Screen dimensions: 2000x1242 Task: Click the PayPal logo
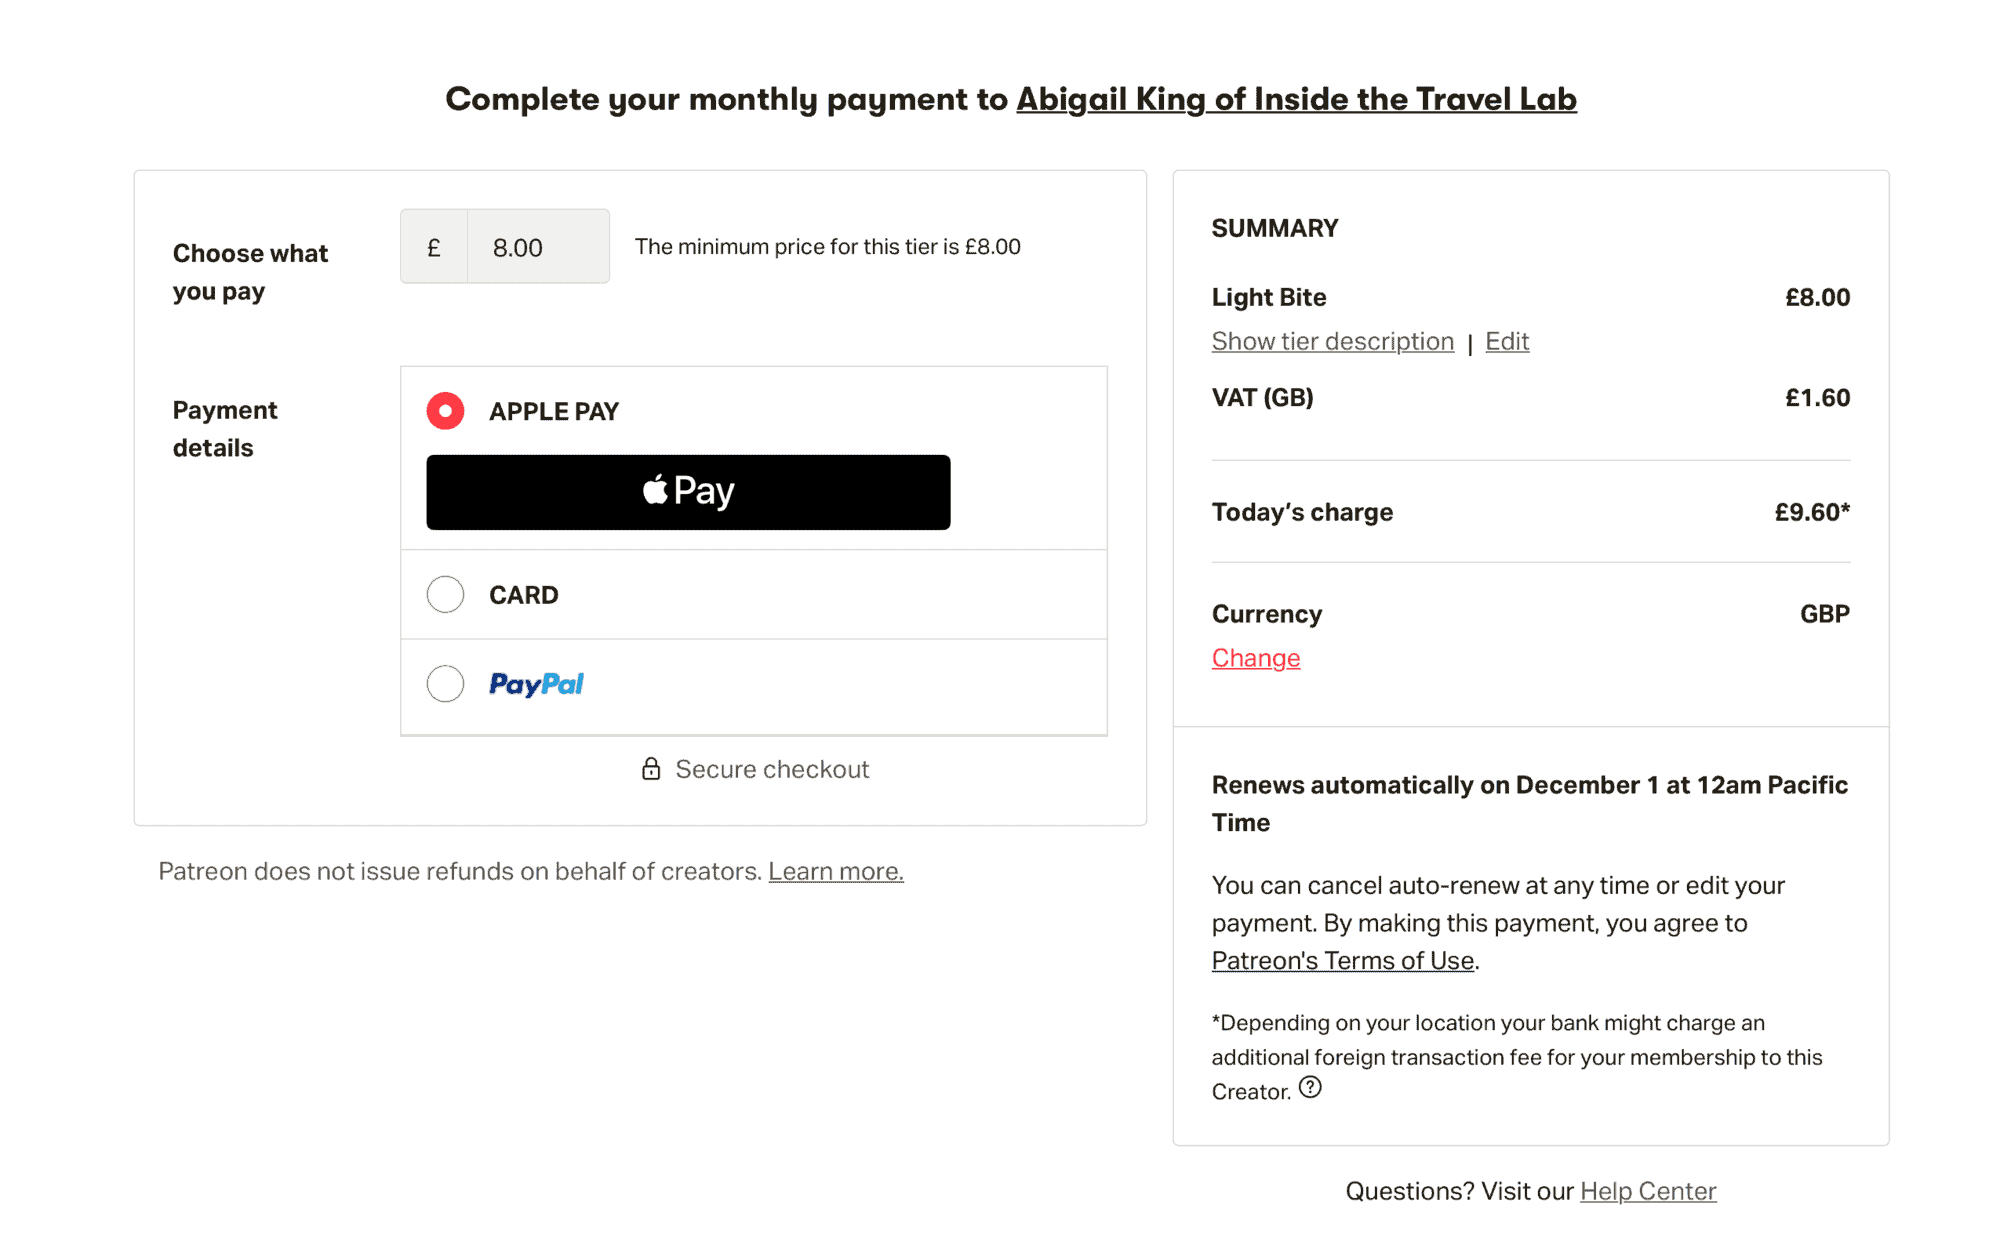536,684
